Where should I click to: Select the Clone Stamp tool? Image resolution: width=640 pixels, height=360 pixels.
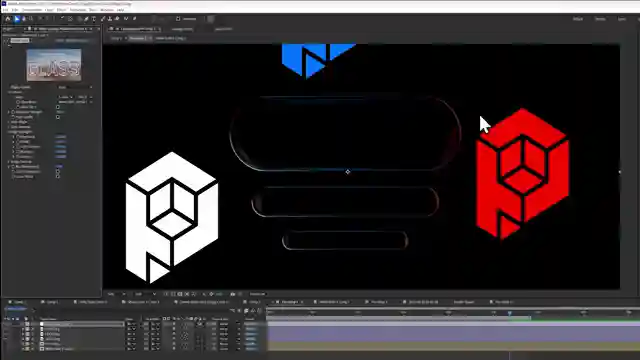point(109,19)
